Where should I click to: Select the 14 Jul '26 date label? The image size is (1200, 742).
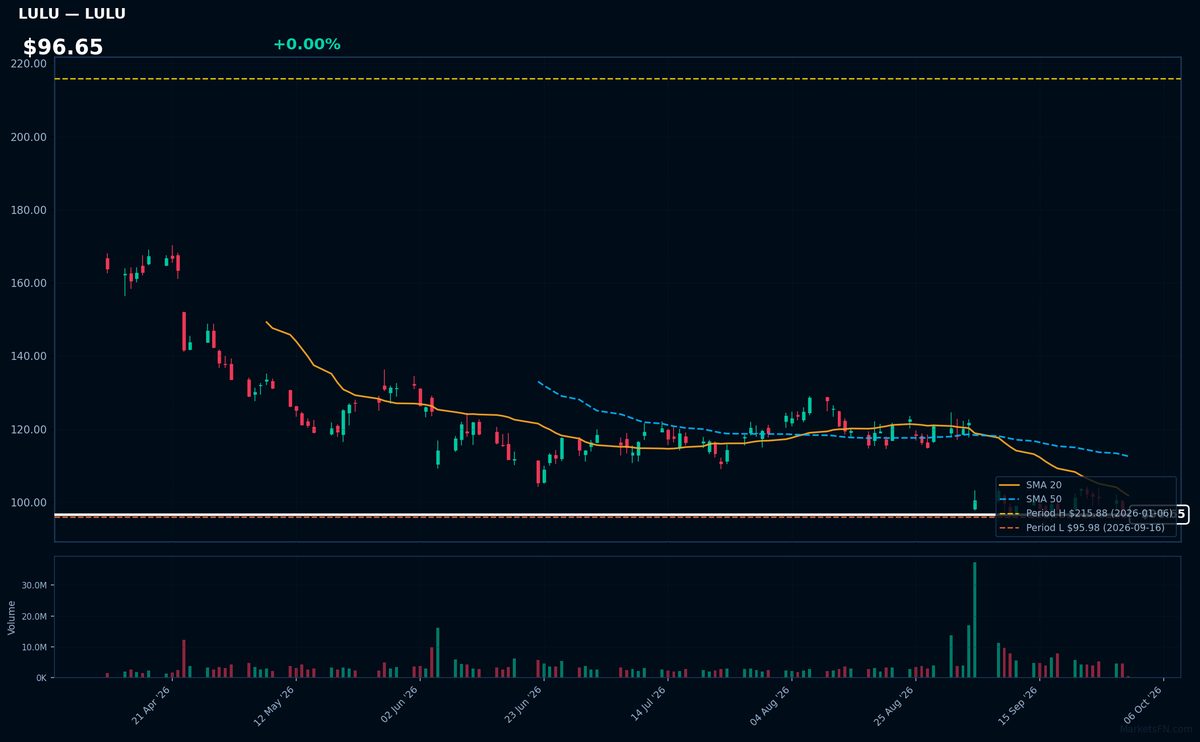[647, 705]
